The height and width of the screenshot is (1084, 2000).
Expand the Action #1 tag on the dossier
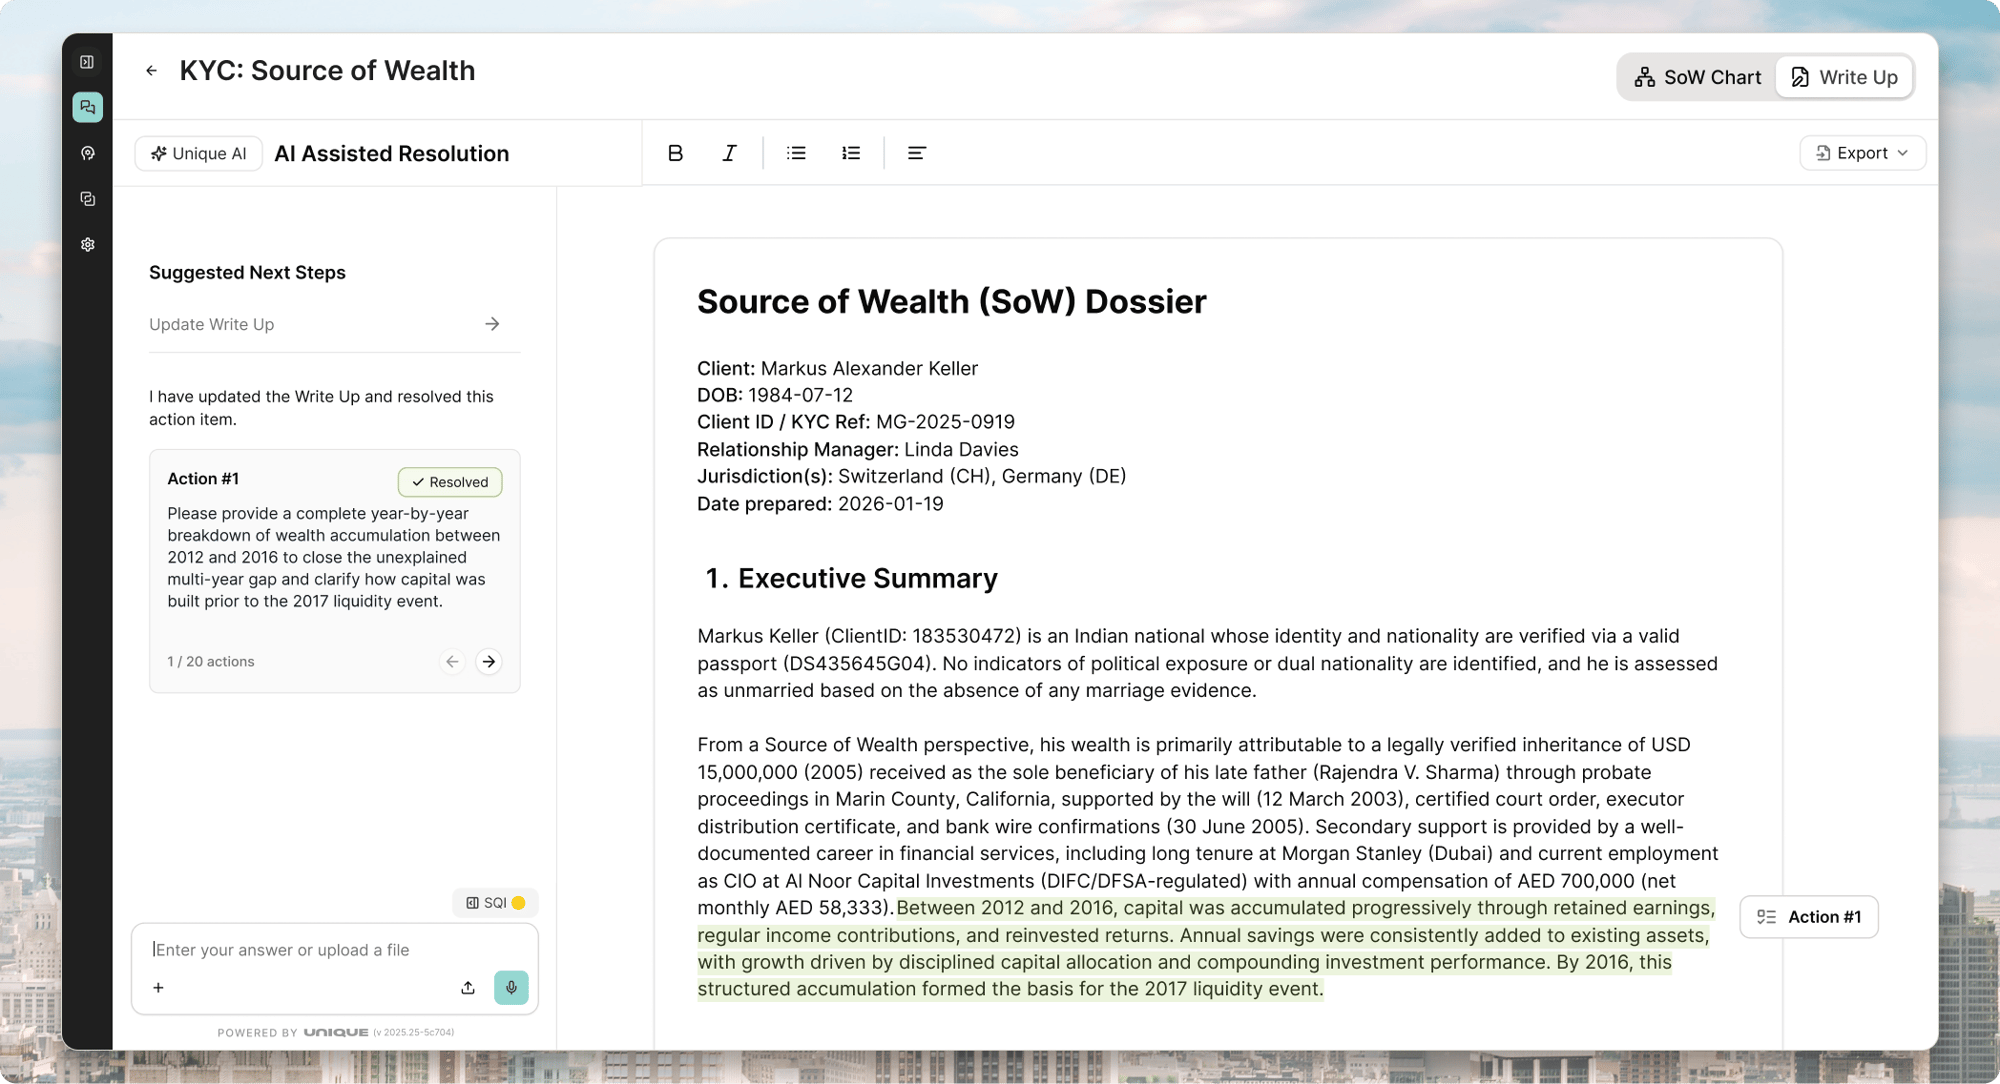[1808, 916]
